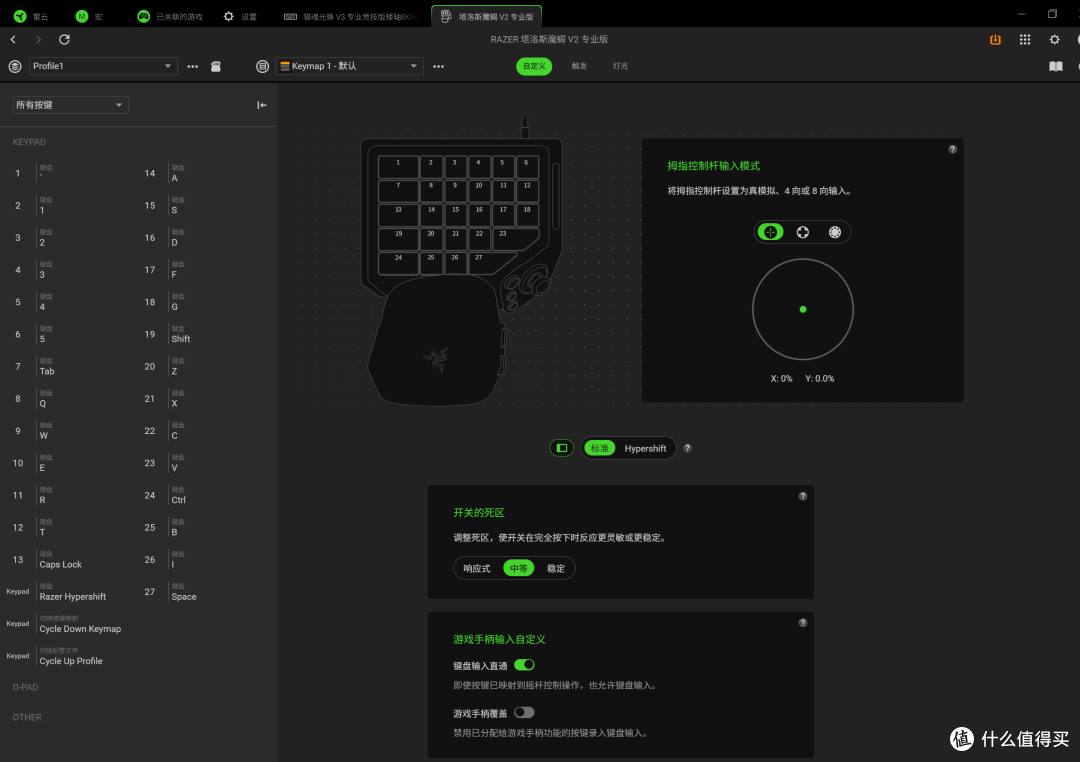Open the 已关联的游戏 tab

169,17
